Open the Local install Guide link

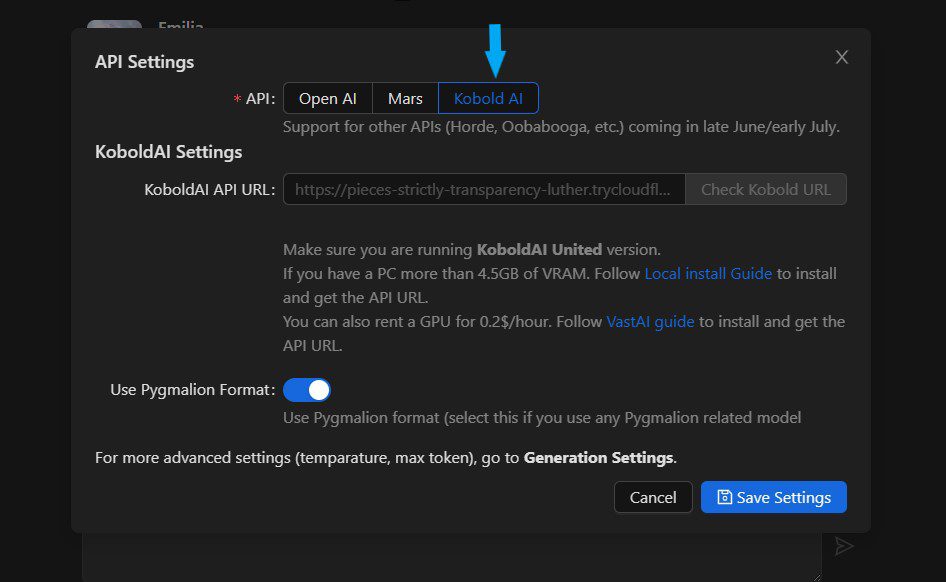tap(708, 274)
